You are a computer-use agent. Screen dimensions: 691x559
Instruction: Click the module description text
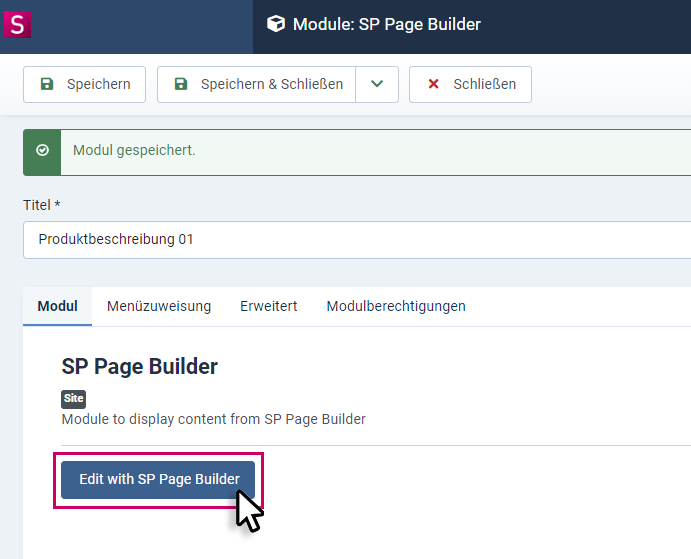[213, 419]
